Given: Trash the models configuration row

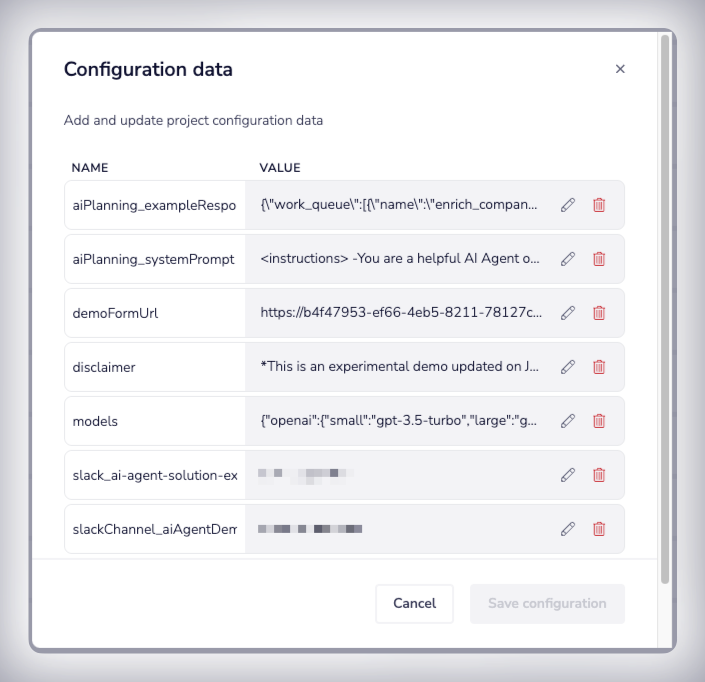Looking at the screenshot, I should 599,421.
